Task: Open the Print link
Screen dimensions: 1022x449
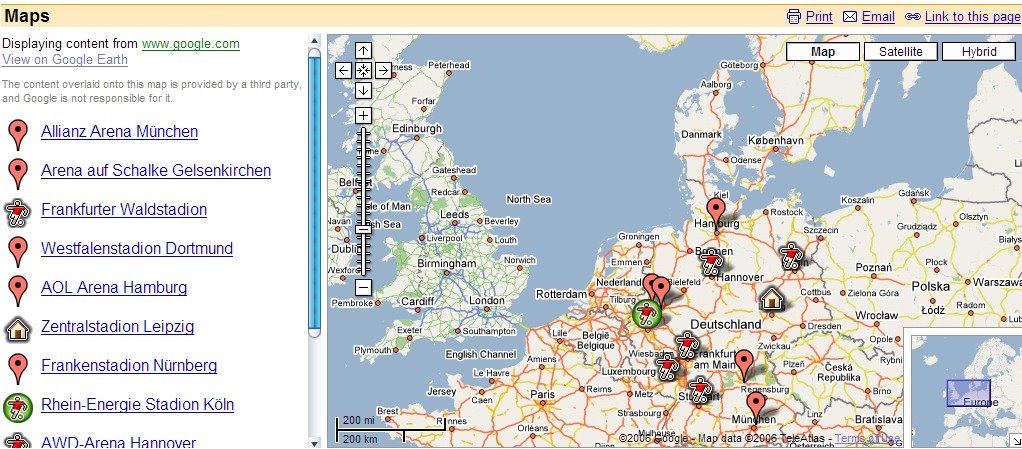Action: point(819,16)
